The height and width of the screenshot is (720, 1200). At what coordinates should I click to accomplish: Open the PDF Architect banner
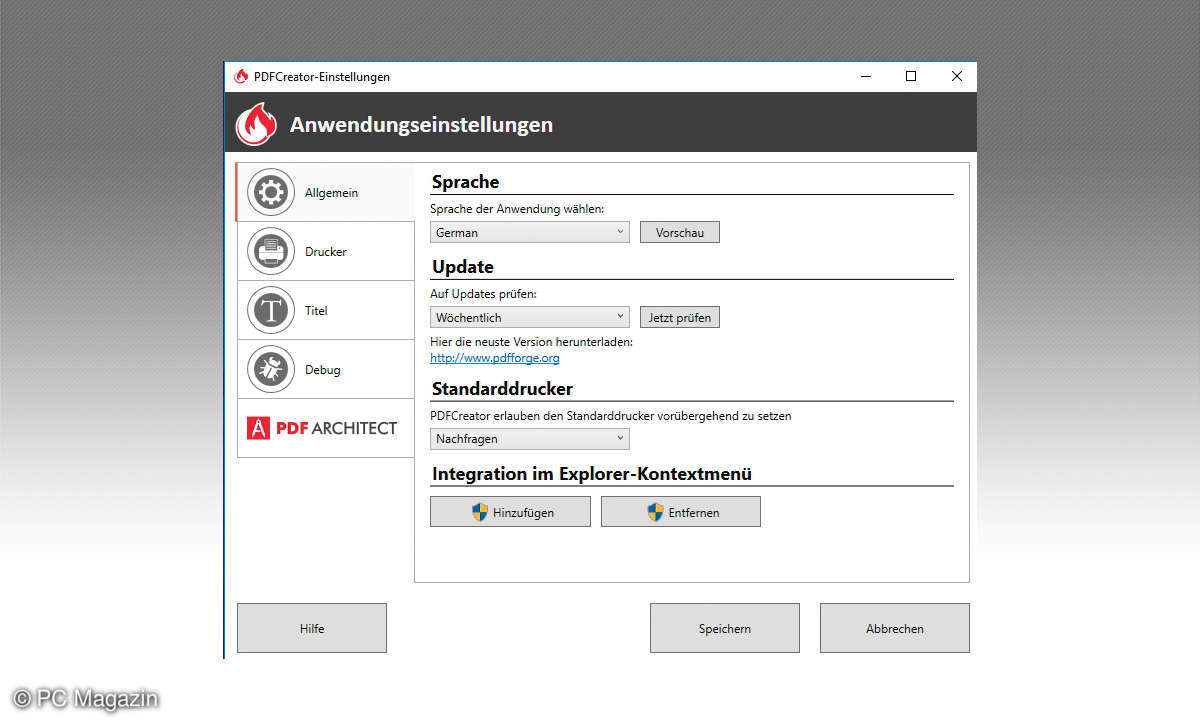pos(325,428)
